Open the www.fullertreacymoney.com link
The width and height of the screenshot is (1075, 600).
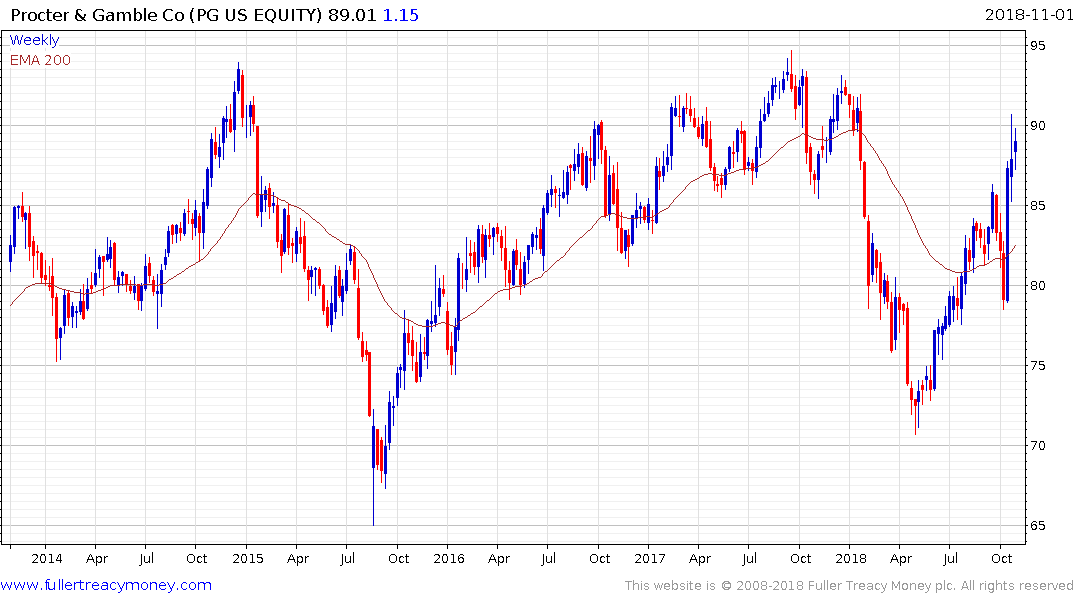point(106,585)
